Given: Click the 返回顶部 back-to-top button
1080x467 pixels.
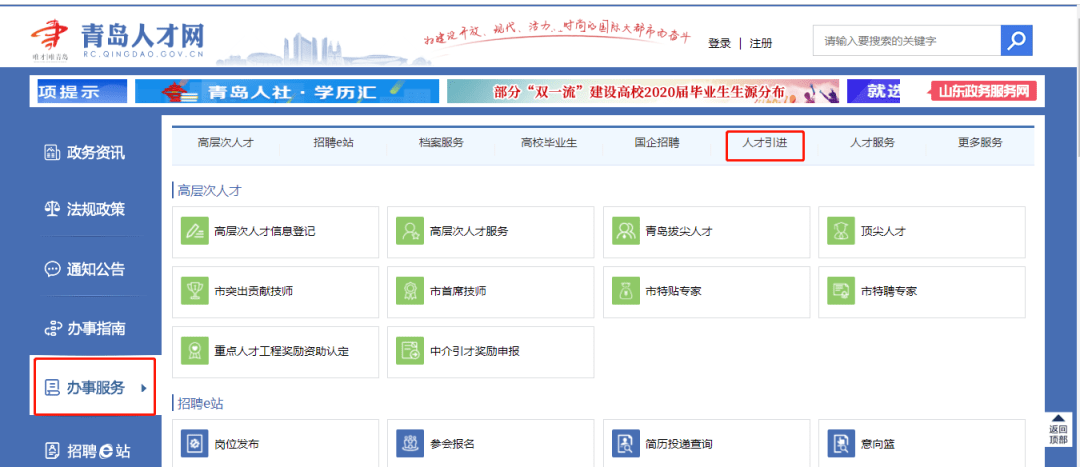Looking at the screenshot, I should click(x=1057, y=430).
